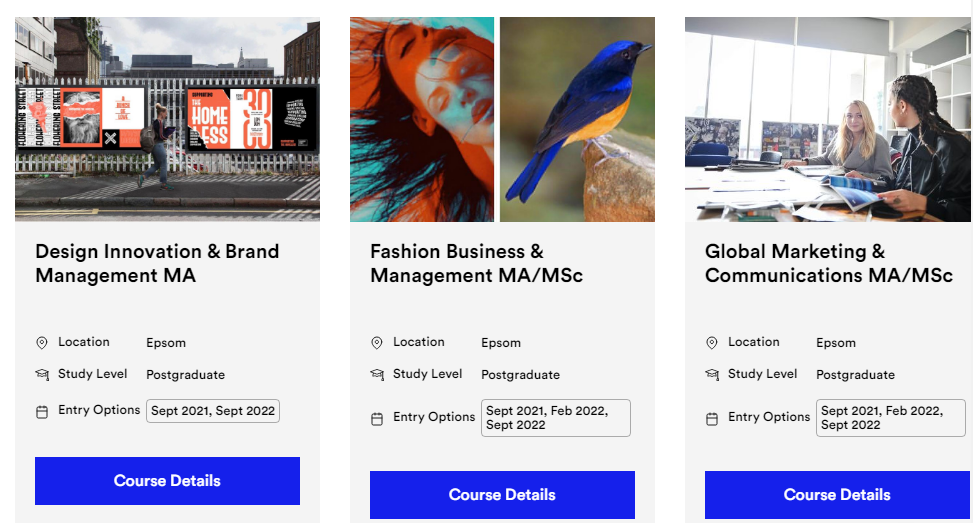The height and width of the screenshot is (523, 973).
Task: Click Fashion Business entry options date box
Action: point(555,418)
